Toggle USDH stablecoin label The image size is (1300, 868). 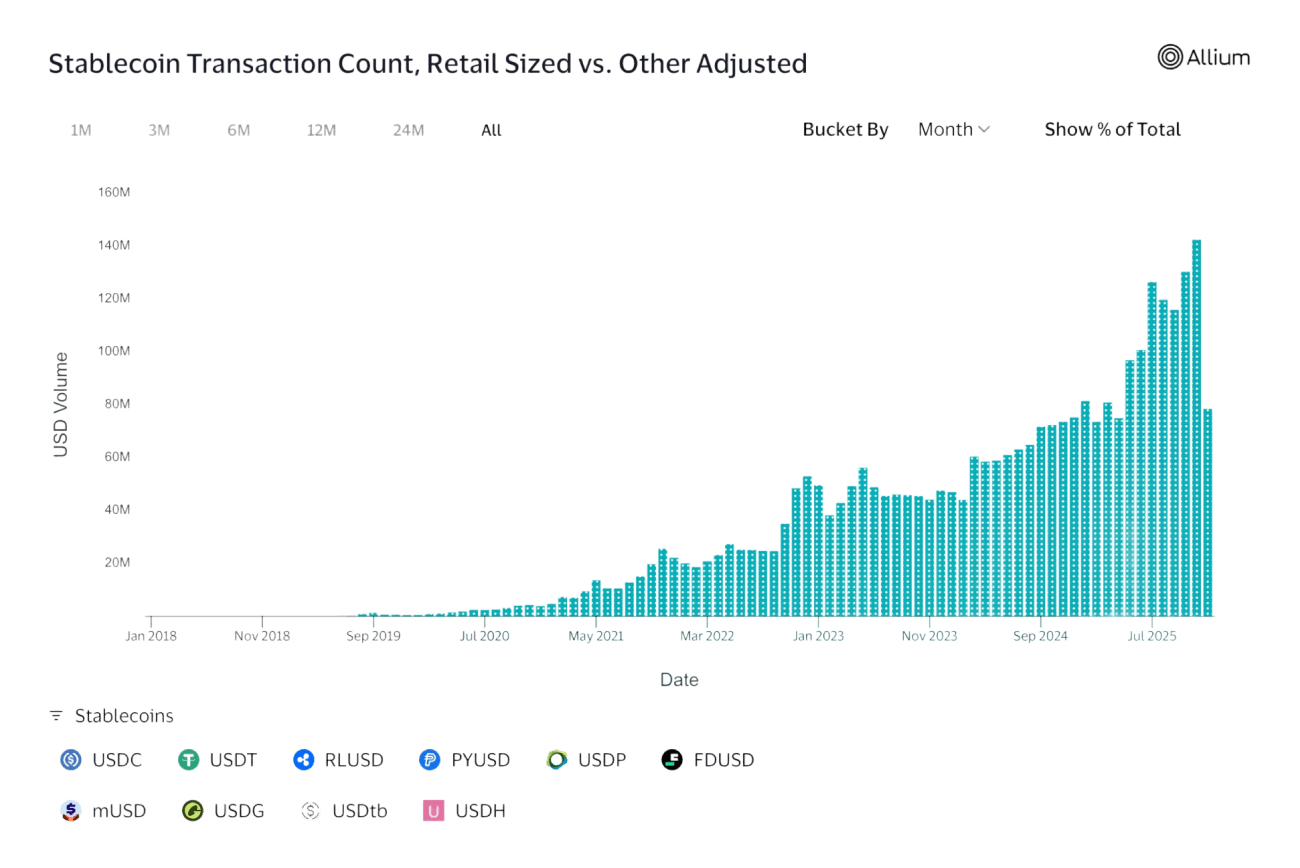[480, 811]
